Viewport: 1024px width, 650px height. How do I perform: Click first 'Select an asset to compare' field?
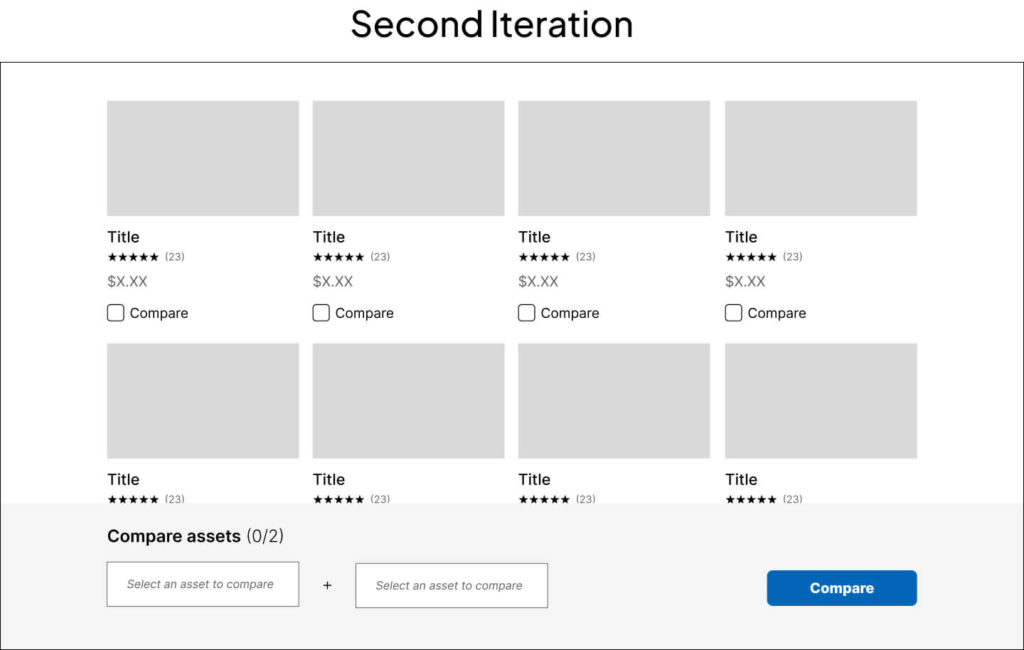click(x=202, y=584)
